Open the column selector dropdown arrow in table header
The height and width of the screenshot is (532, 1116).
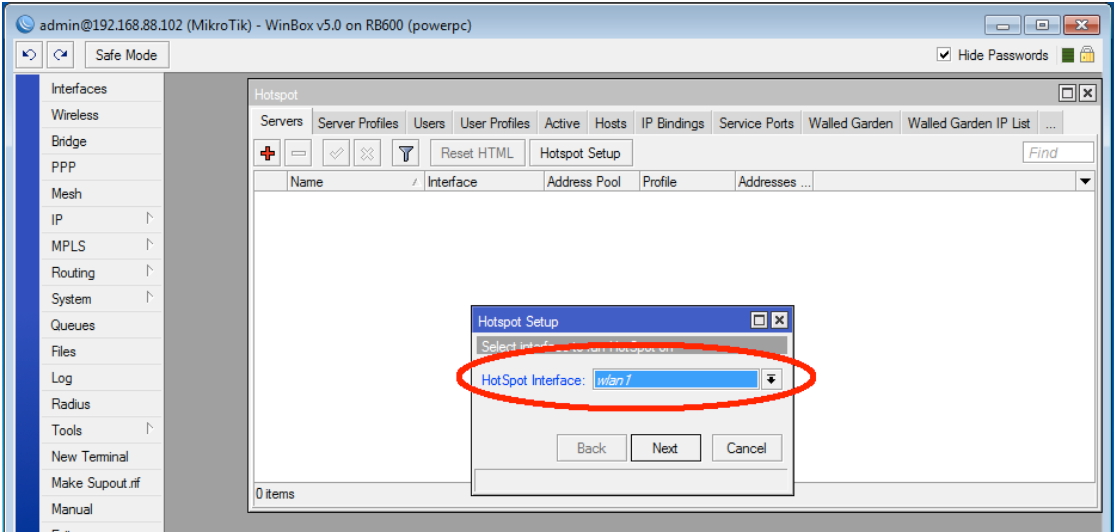[1085, 182]
